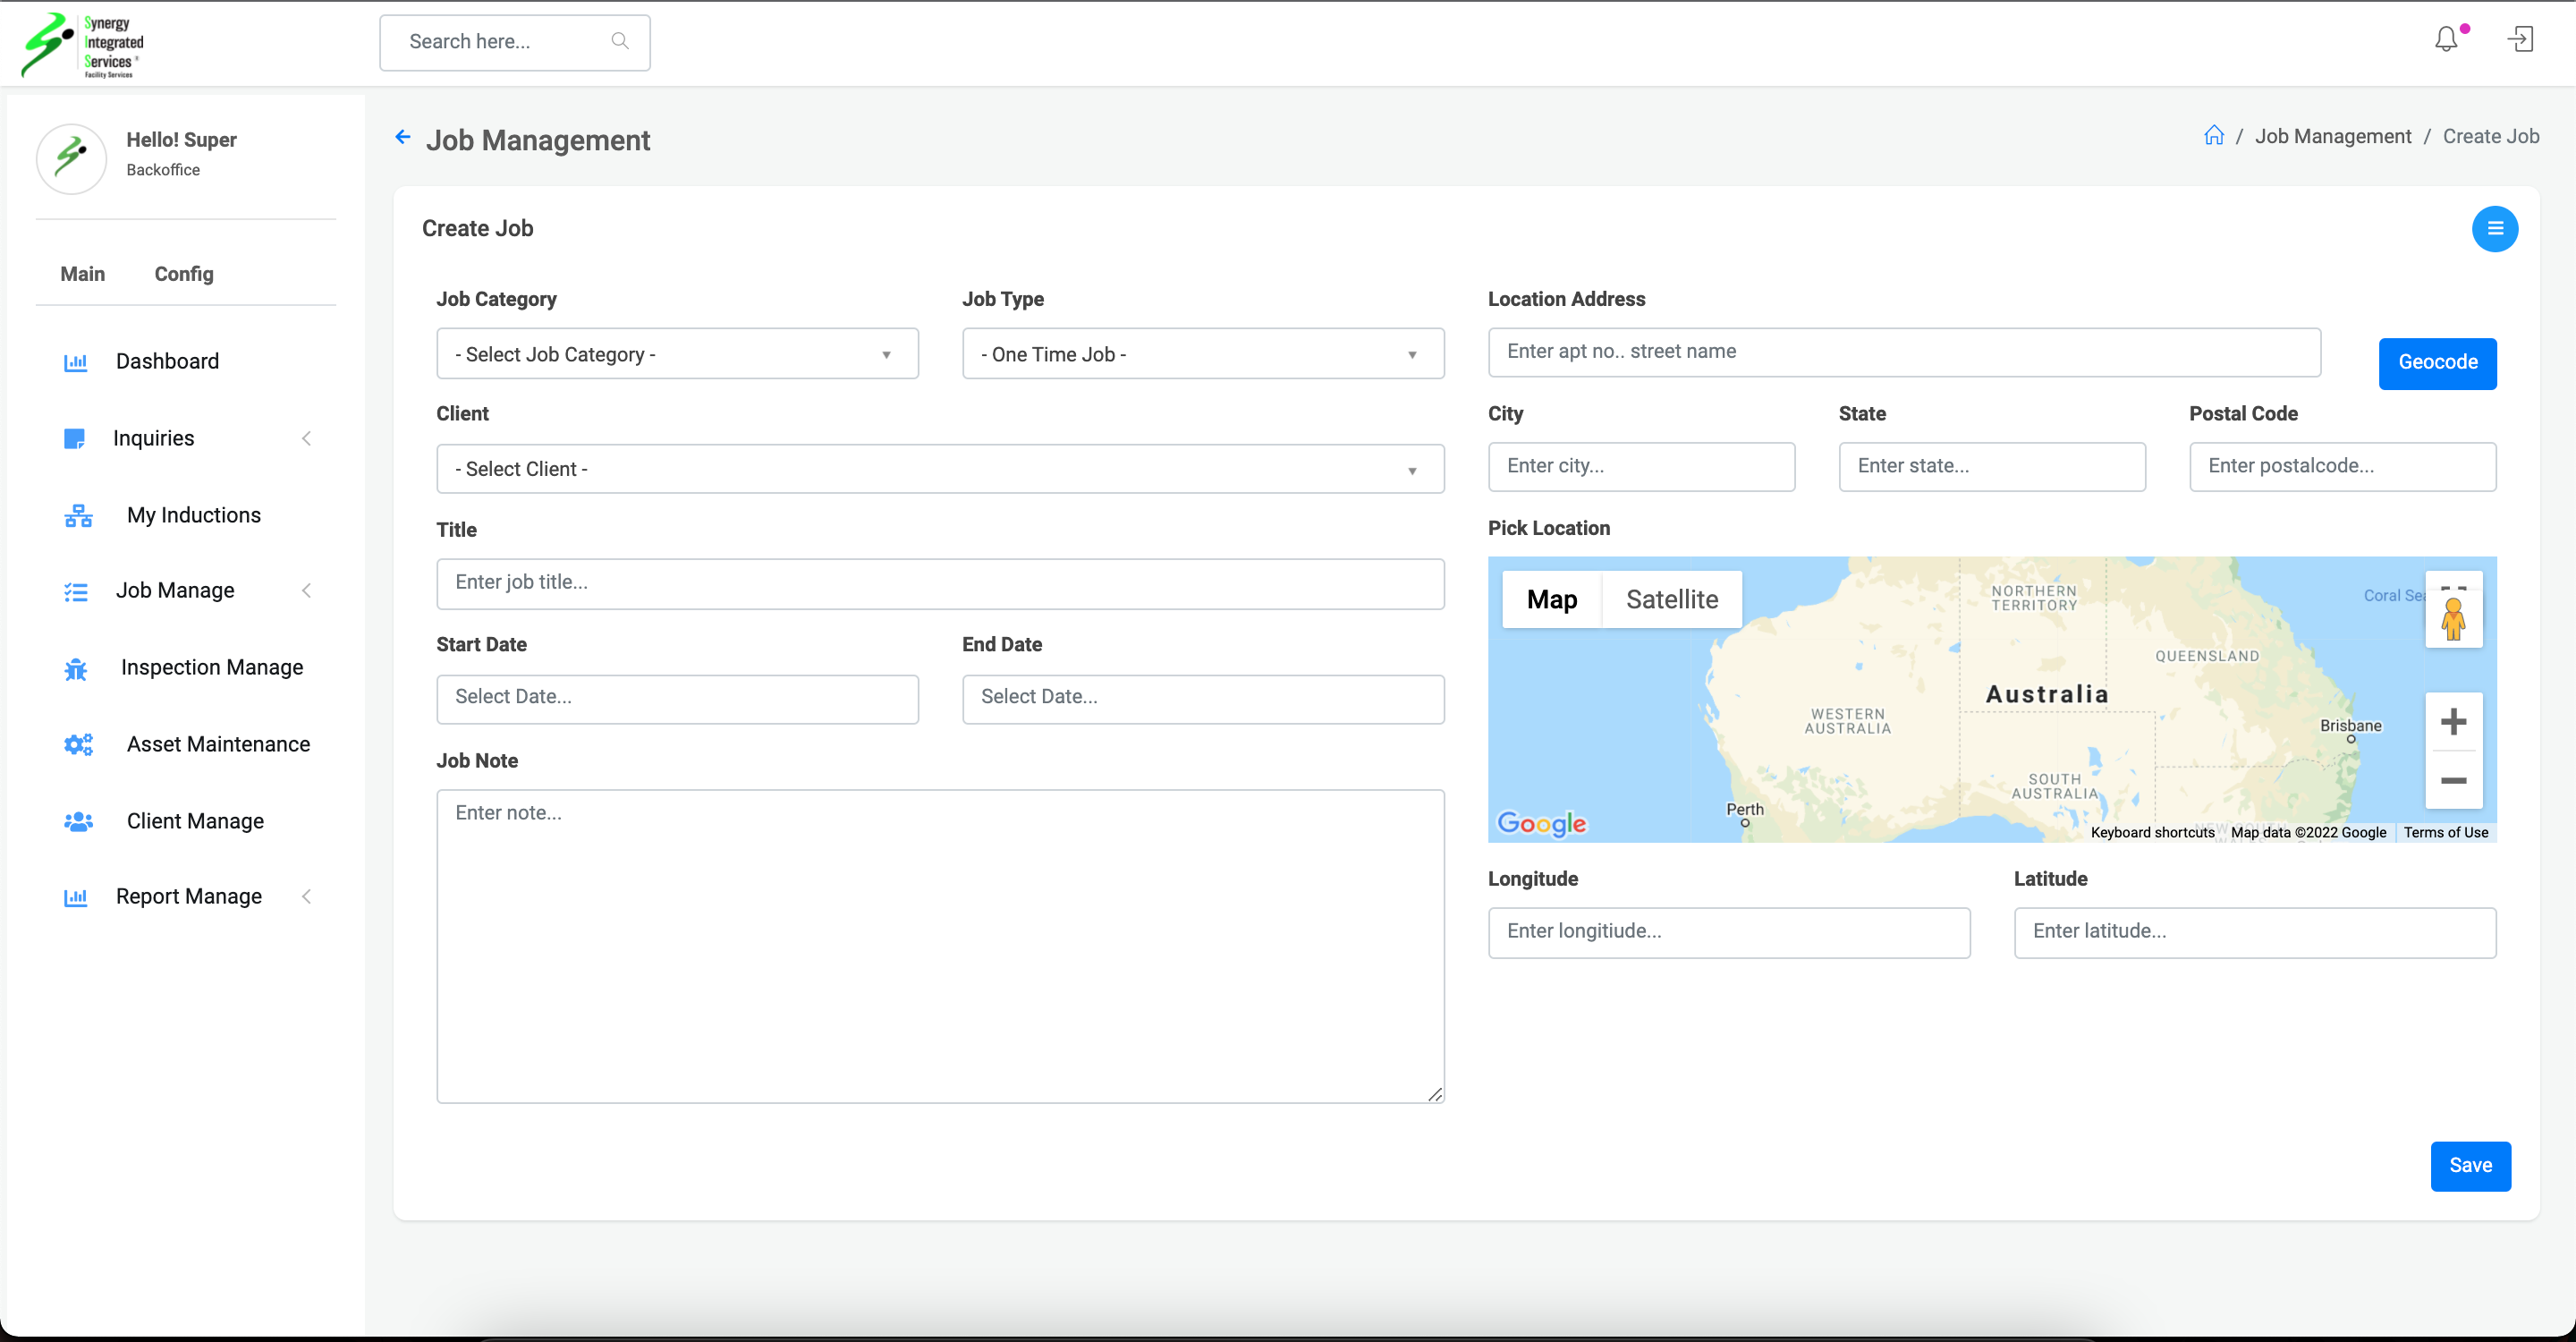Open the blue hamburger menu button
Screen dimensions: 2576x1342
2494,229
